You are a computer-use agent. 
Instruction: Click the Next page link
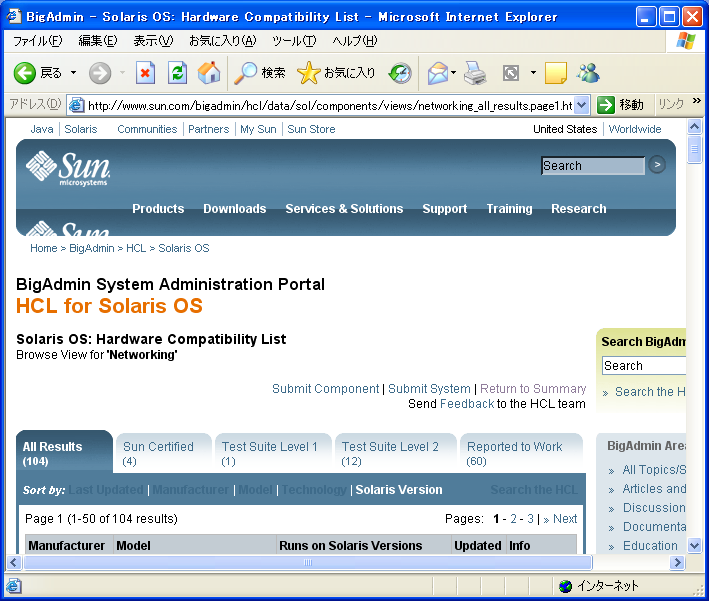click(560, 519)
